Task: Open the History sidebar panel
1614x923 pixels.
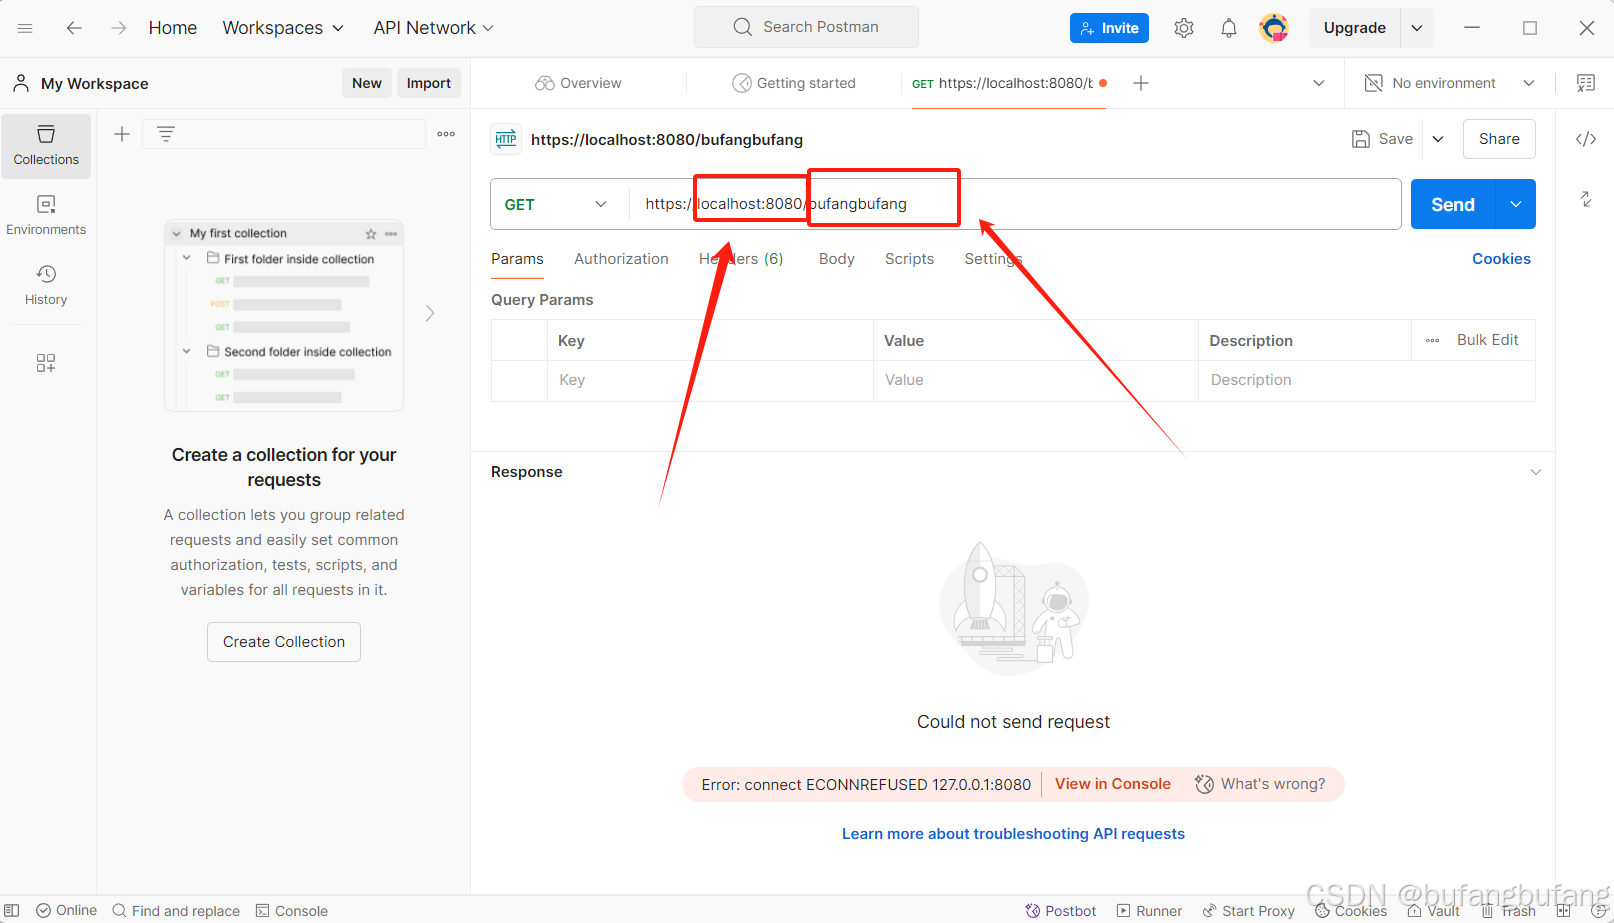Action: 46,286
